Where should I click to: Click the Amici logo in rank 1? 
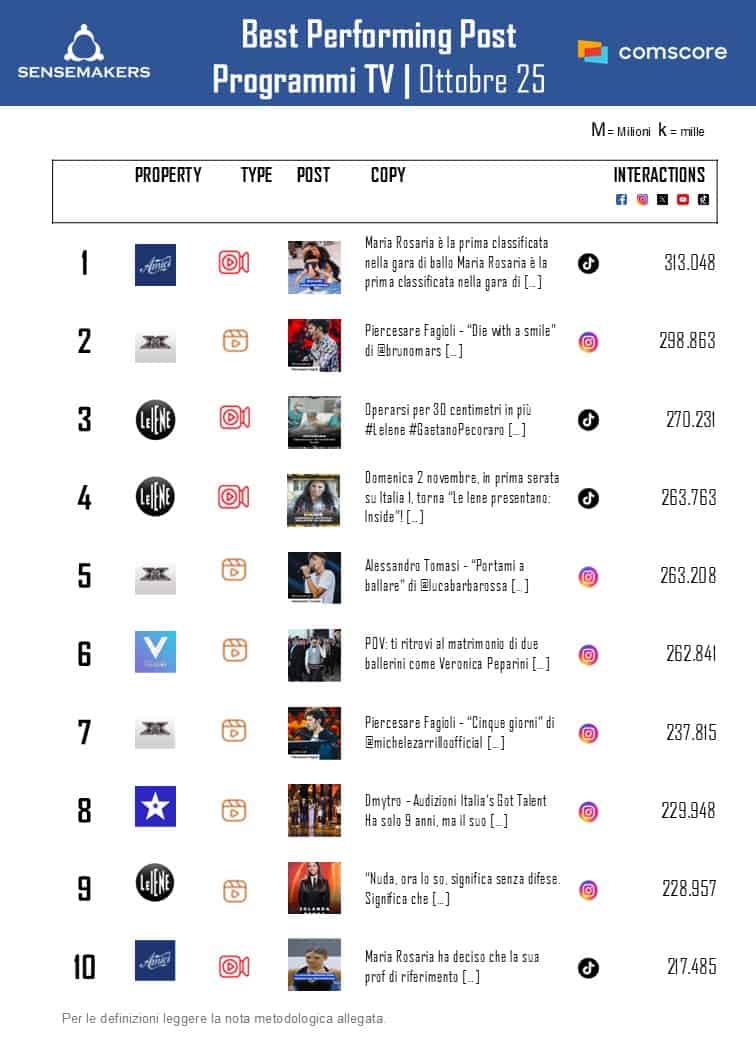[155, 265]
